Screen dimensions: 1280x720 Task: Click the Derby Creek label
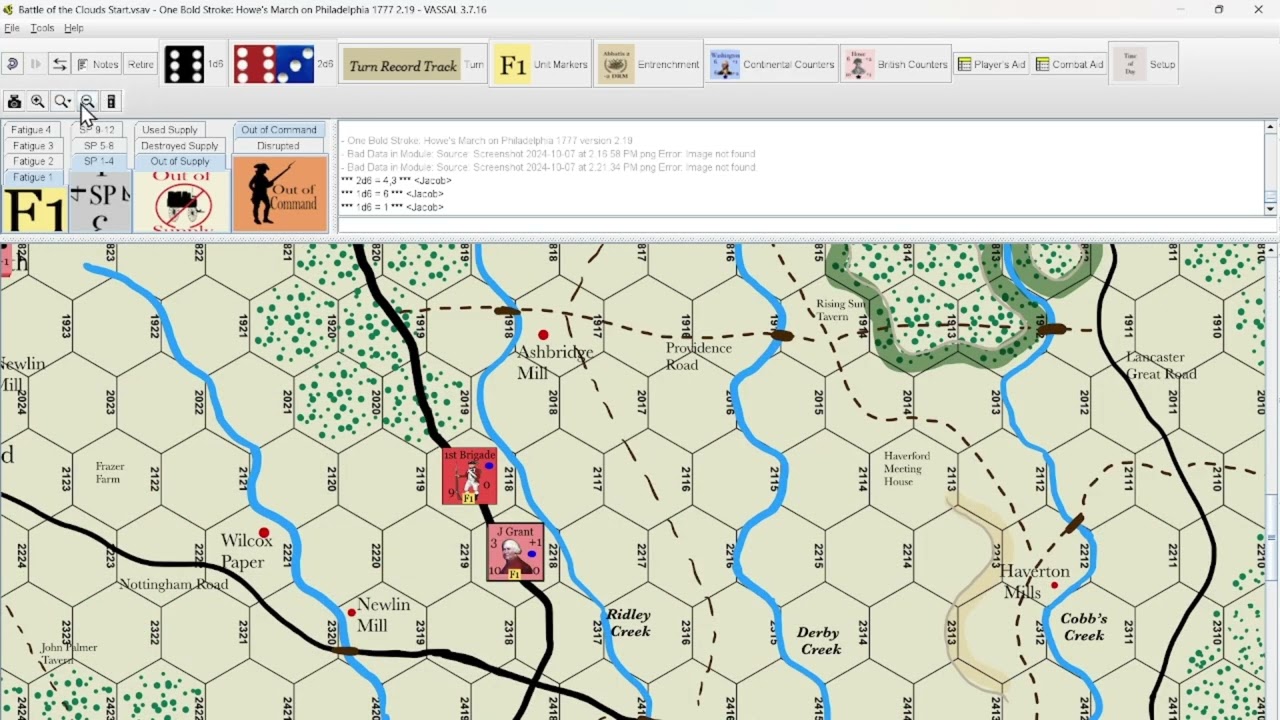820,641
